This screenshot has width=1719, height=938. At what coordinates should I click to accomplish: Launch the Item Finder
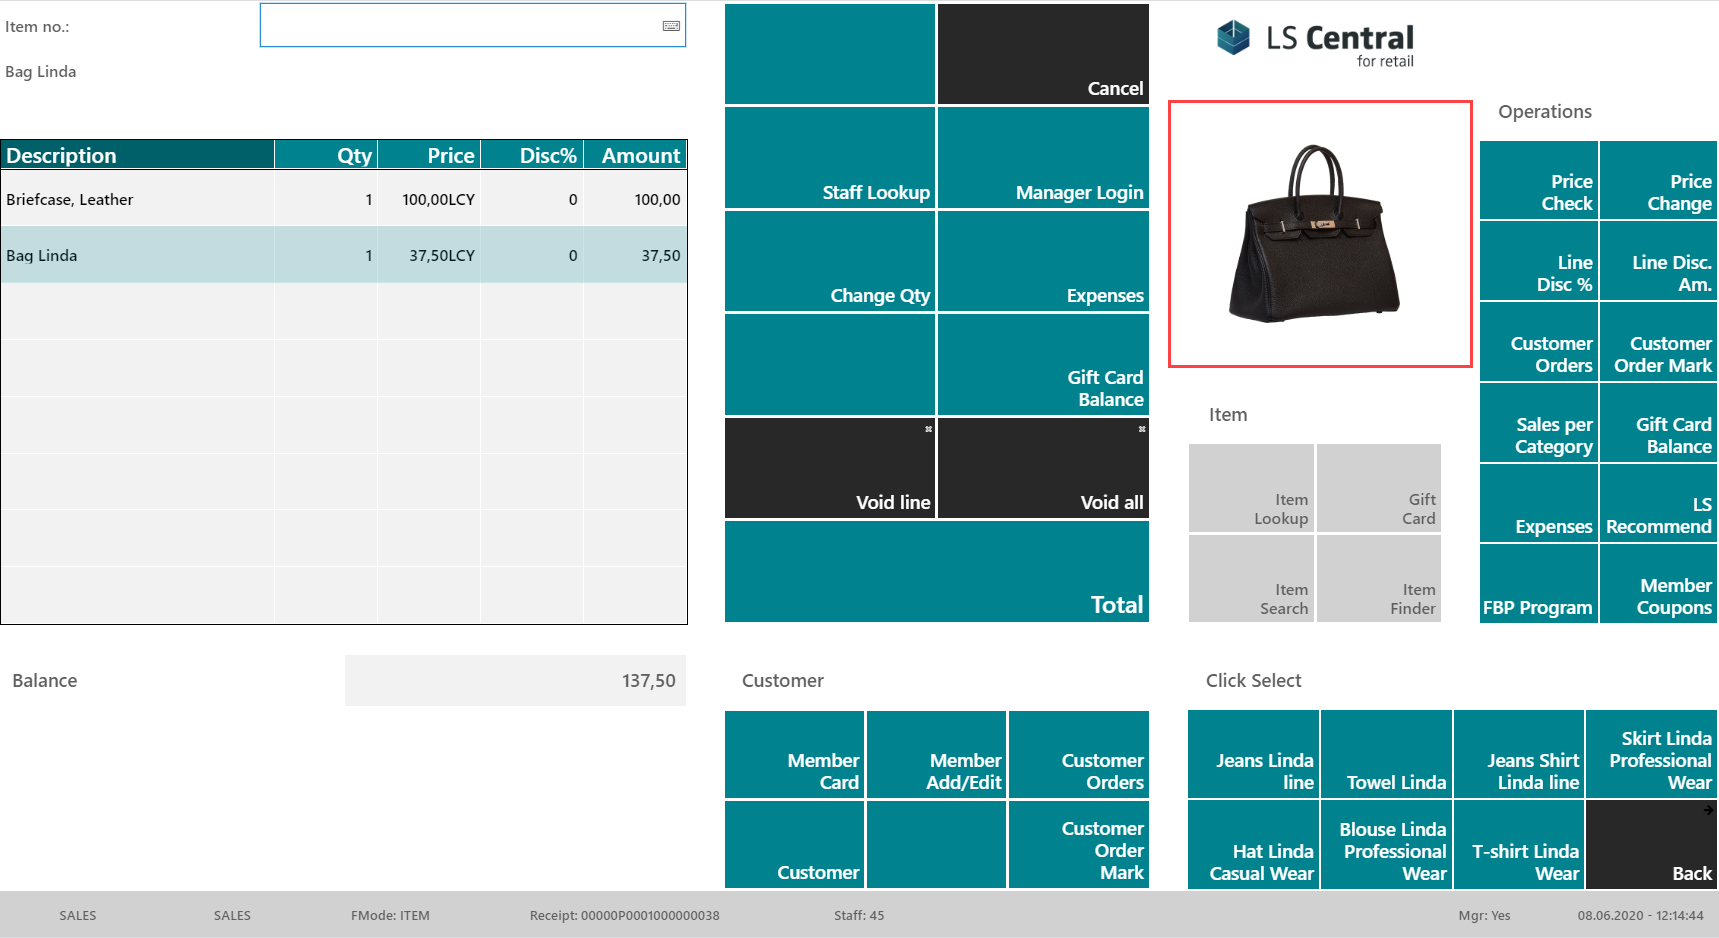tap(1379, 578)
